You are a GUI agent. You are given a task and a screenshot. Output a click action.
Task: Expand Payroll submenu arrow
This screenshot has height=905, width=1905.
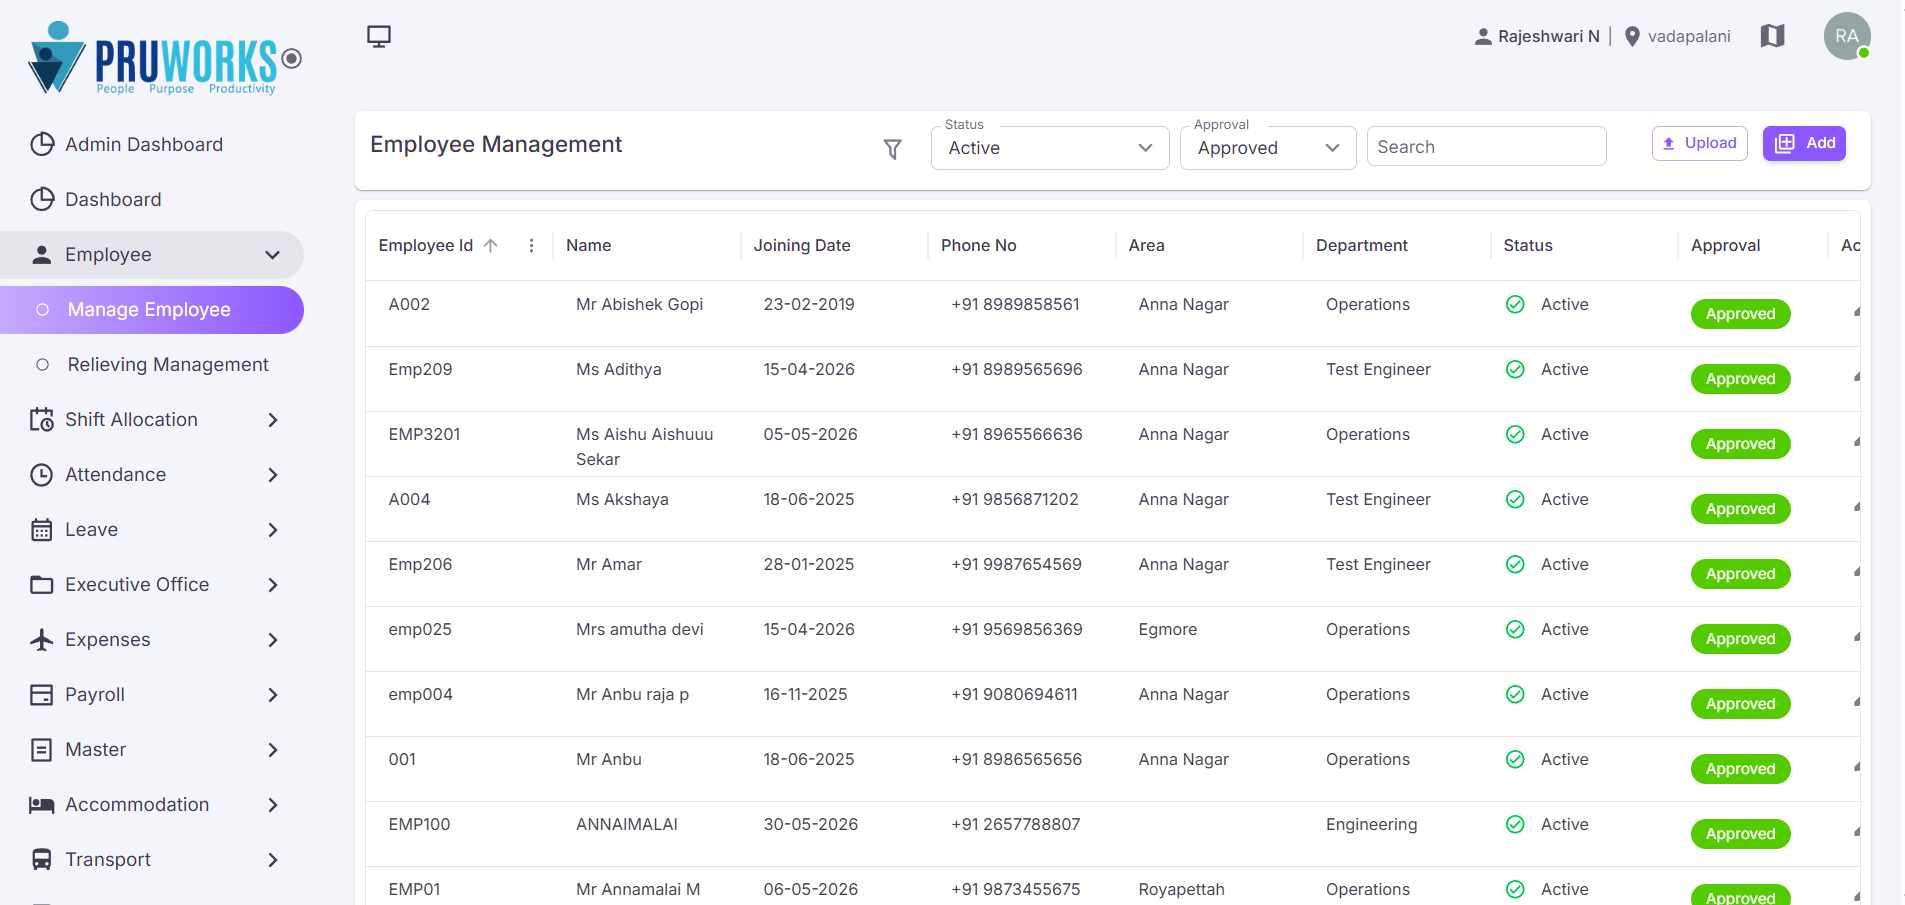(x=272, y=695)
